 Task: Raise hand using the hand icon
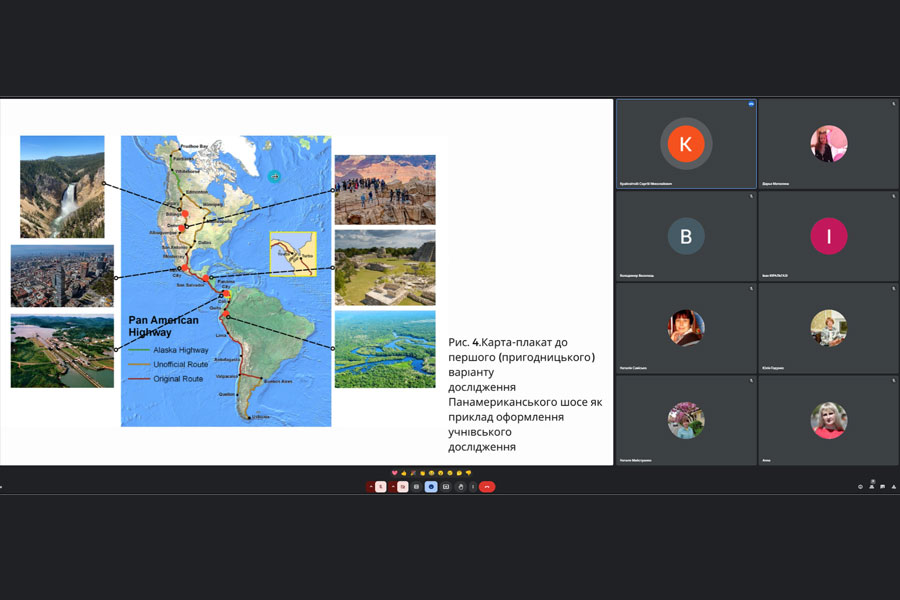460,487
